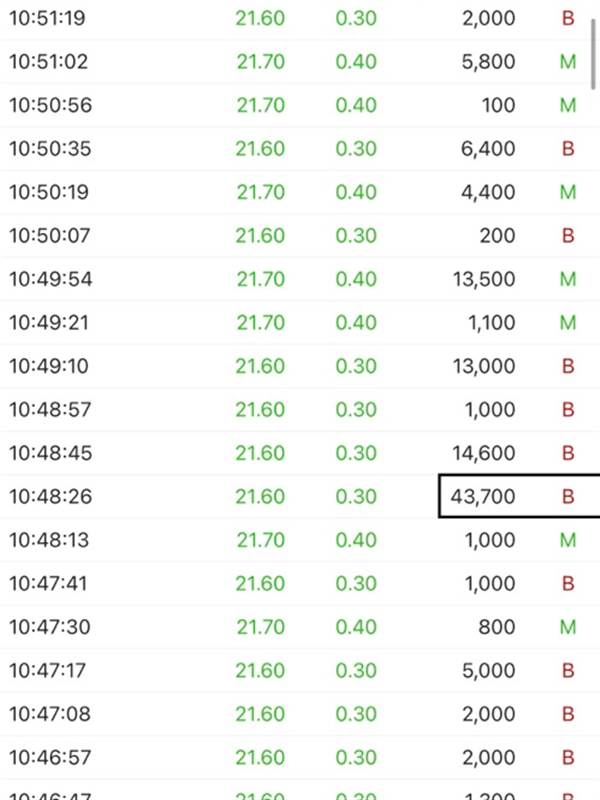The width and height of the screenshot is (600, 800).
Task: Click the highlighted 43,700 volume cell
Action: (519, 496)
